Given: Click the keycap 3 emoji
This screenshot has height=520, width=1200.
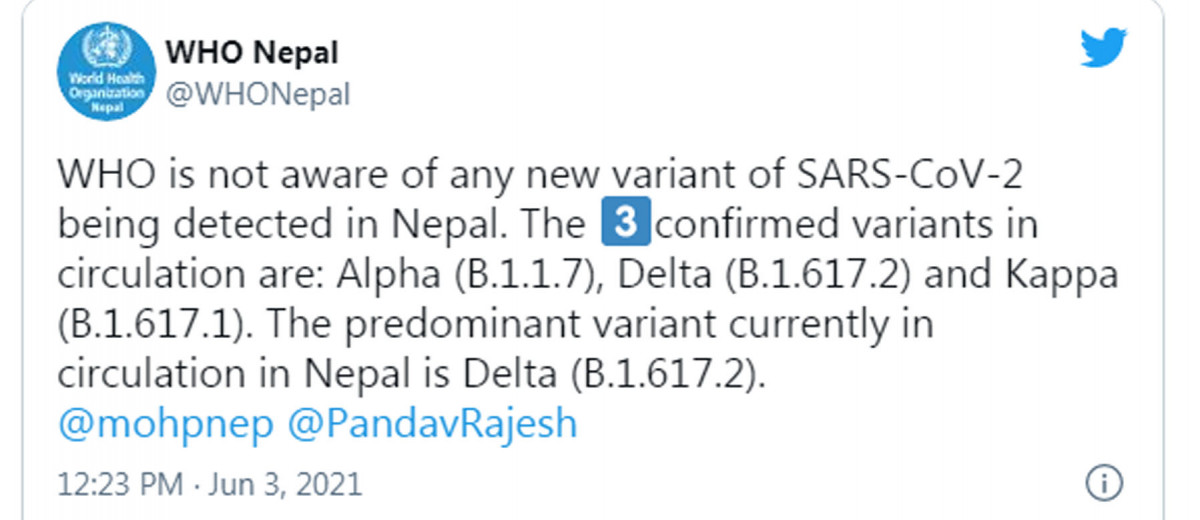Looking at the screenshot, I should coord(626,222).
